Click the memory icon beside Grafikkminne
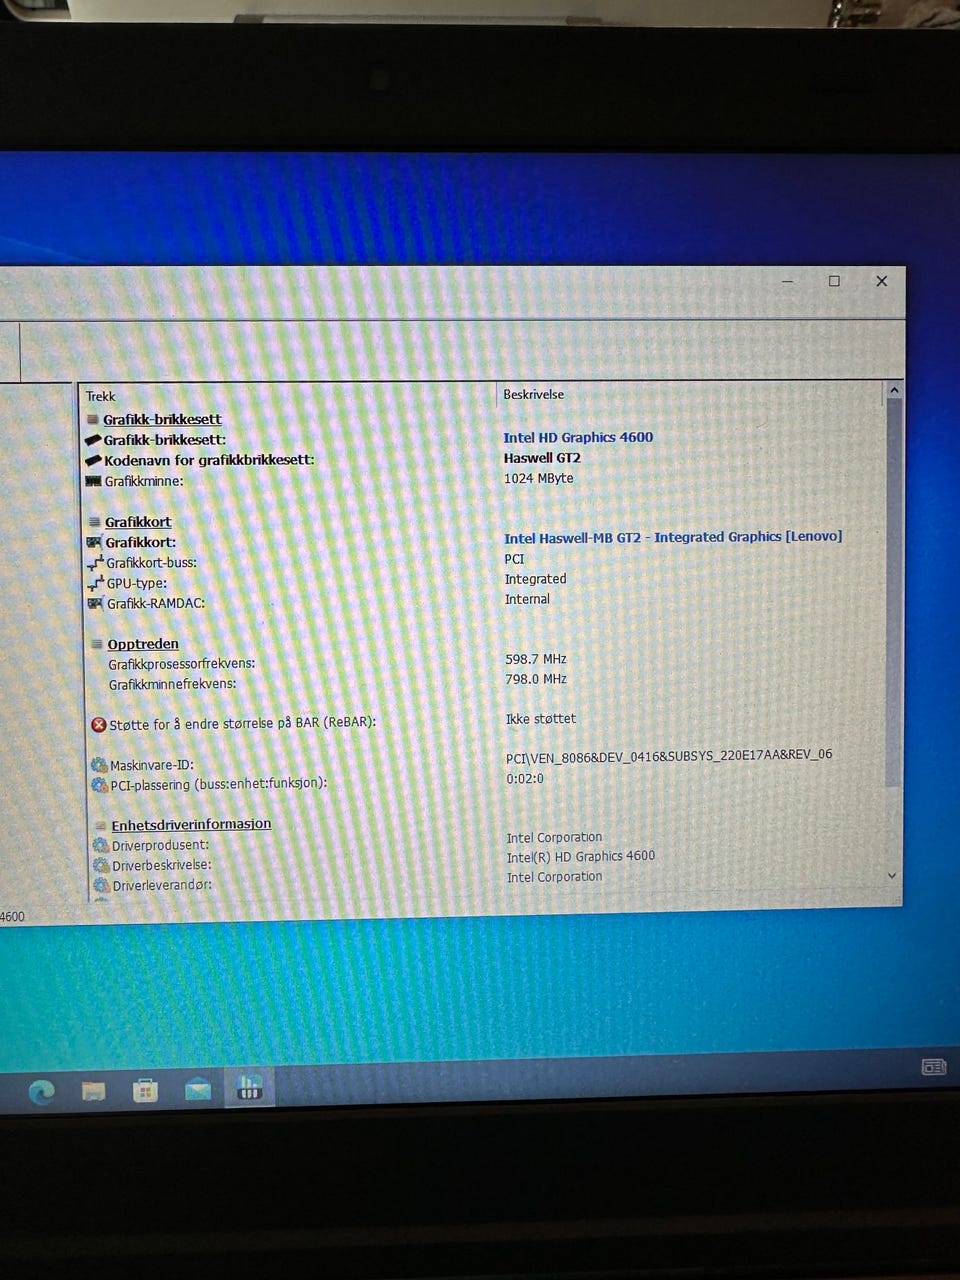This screenshot has width=960, height=1280. 94,481
